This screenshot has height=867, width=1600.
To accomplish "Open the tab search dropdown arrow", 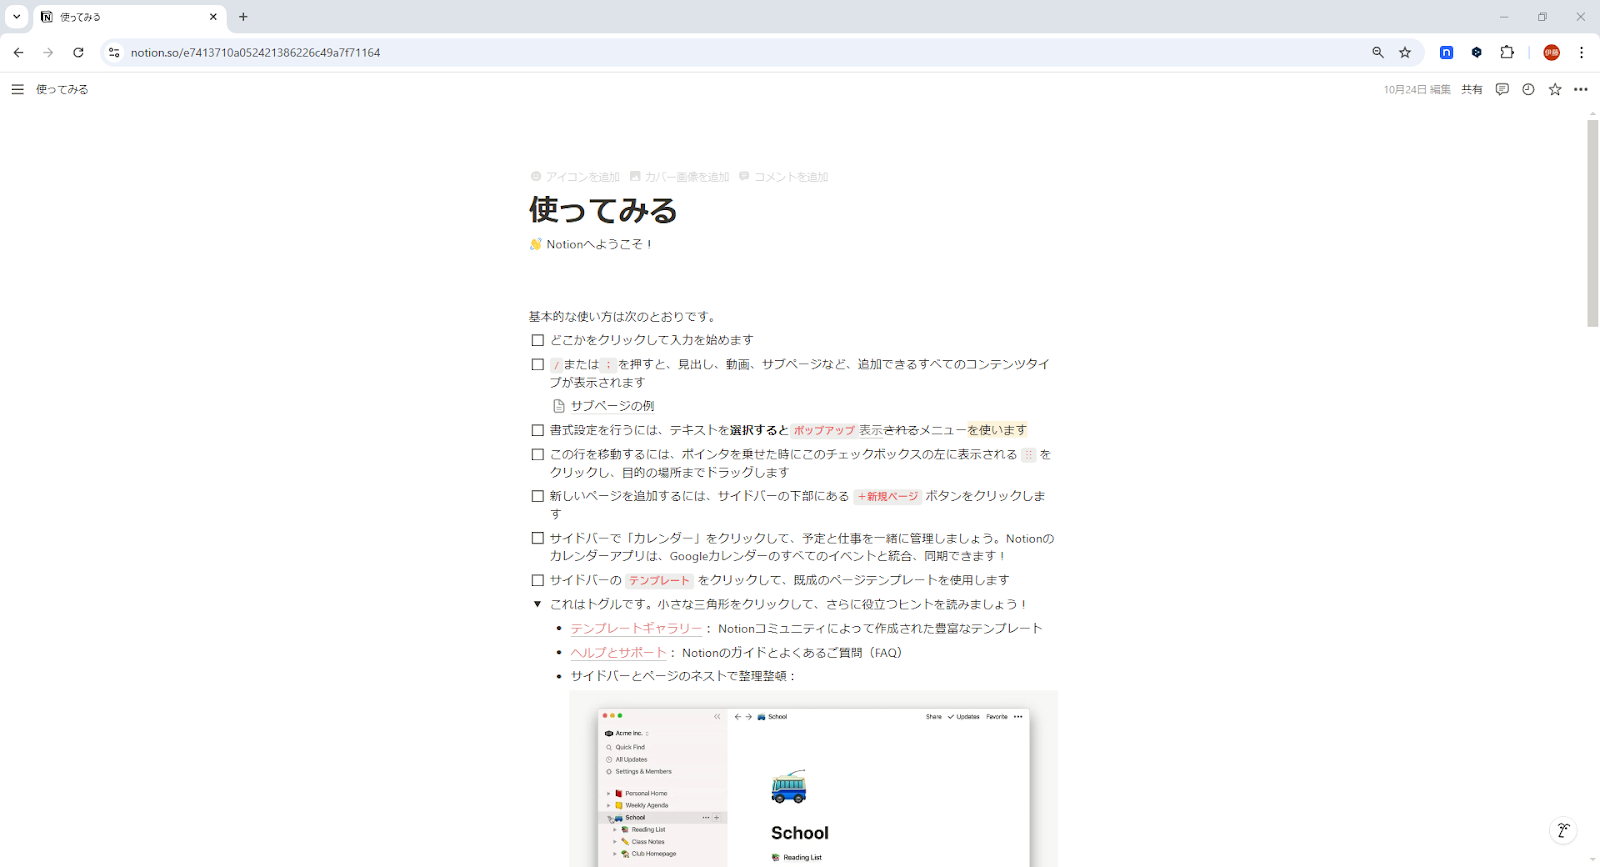I will (x=16, y=17).
